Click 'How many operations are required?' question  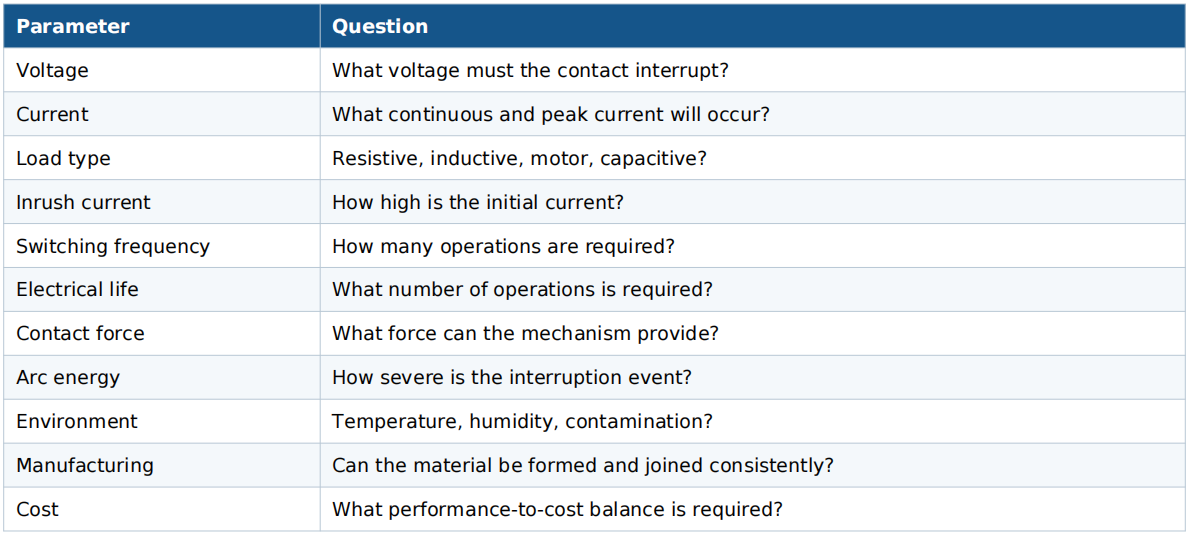pyautogui.click(x=503, y=246)
